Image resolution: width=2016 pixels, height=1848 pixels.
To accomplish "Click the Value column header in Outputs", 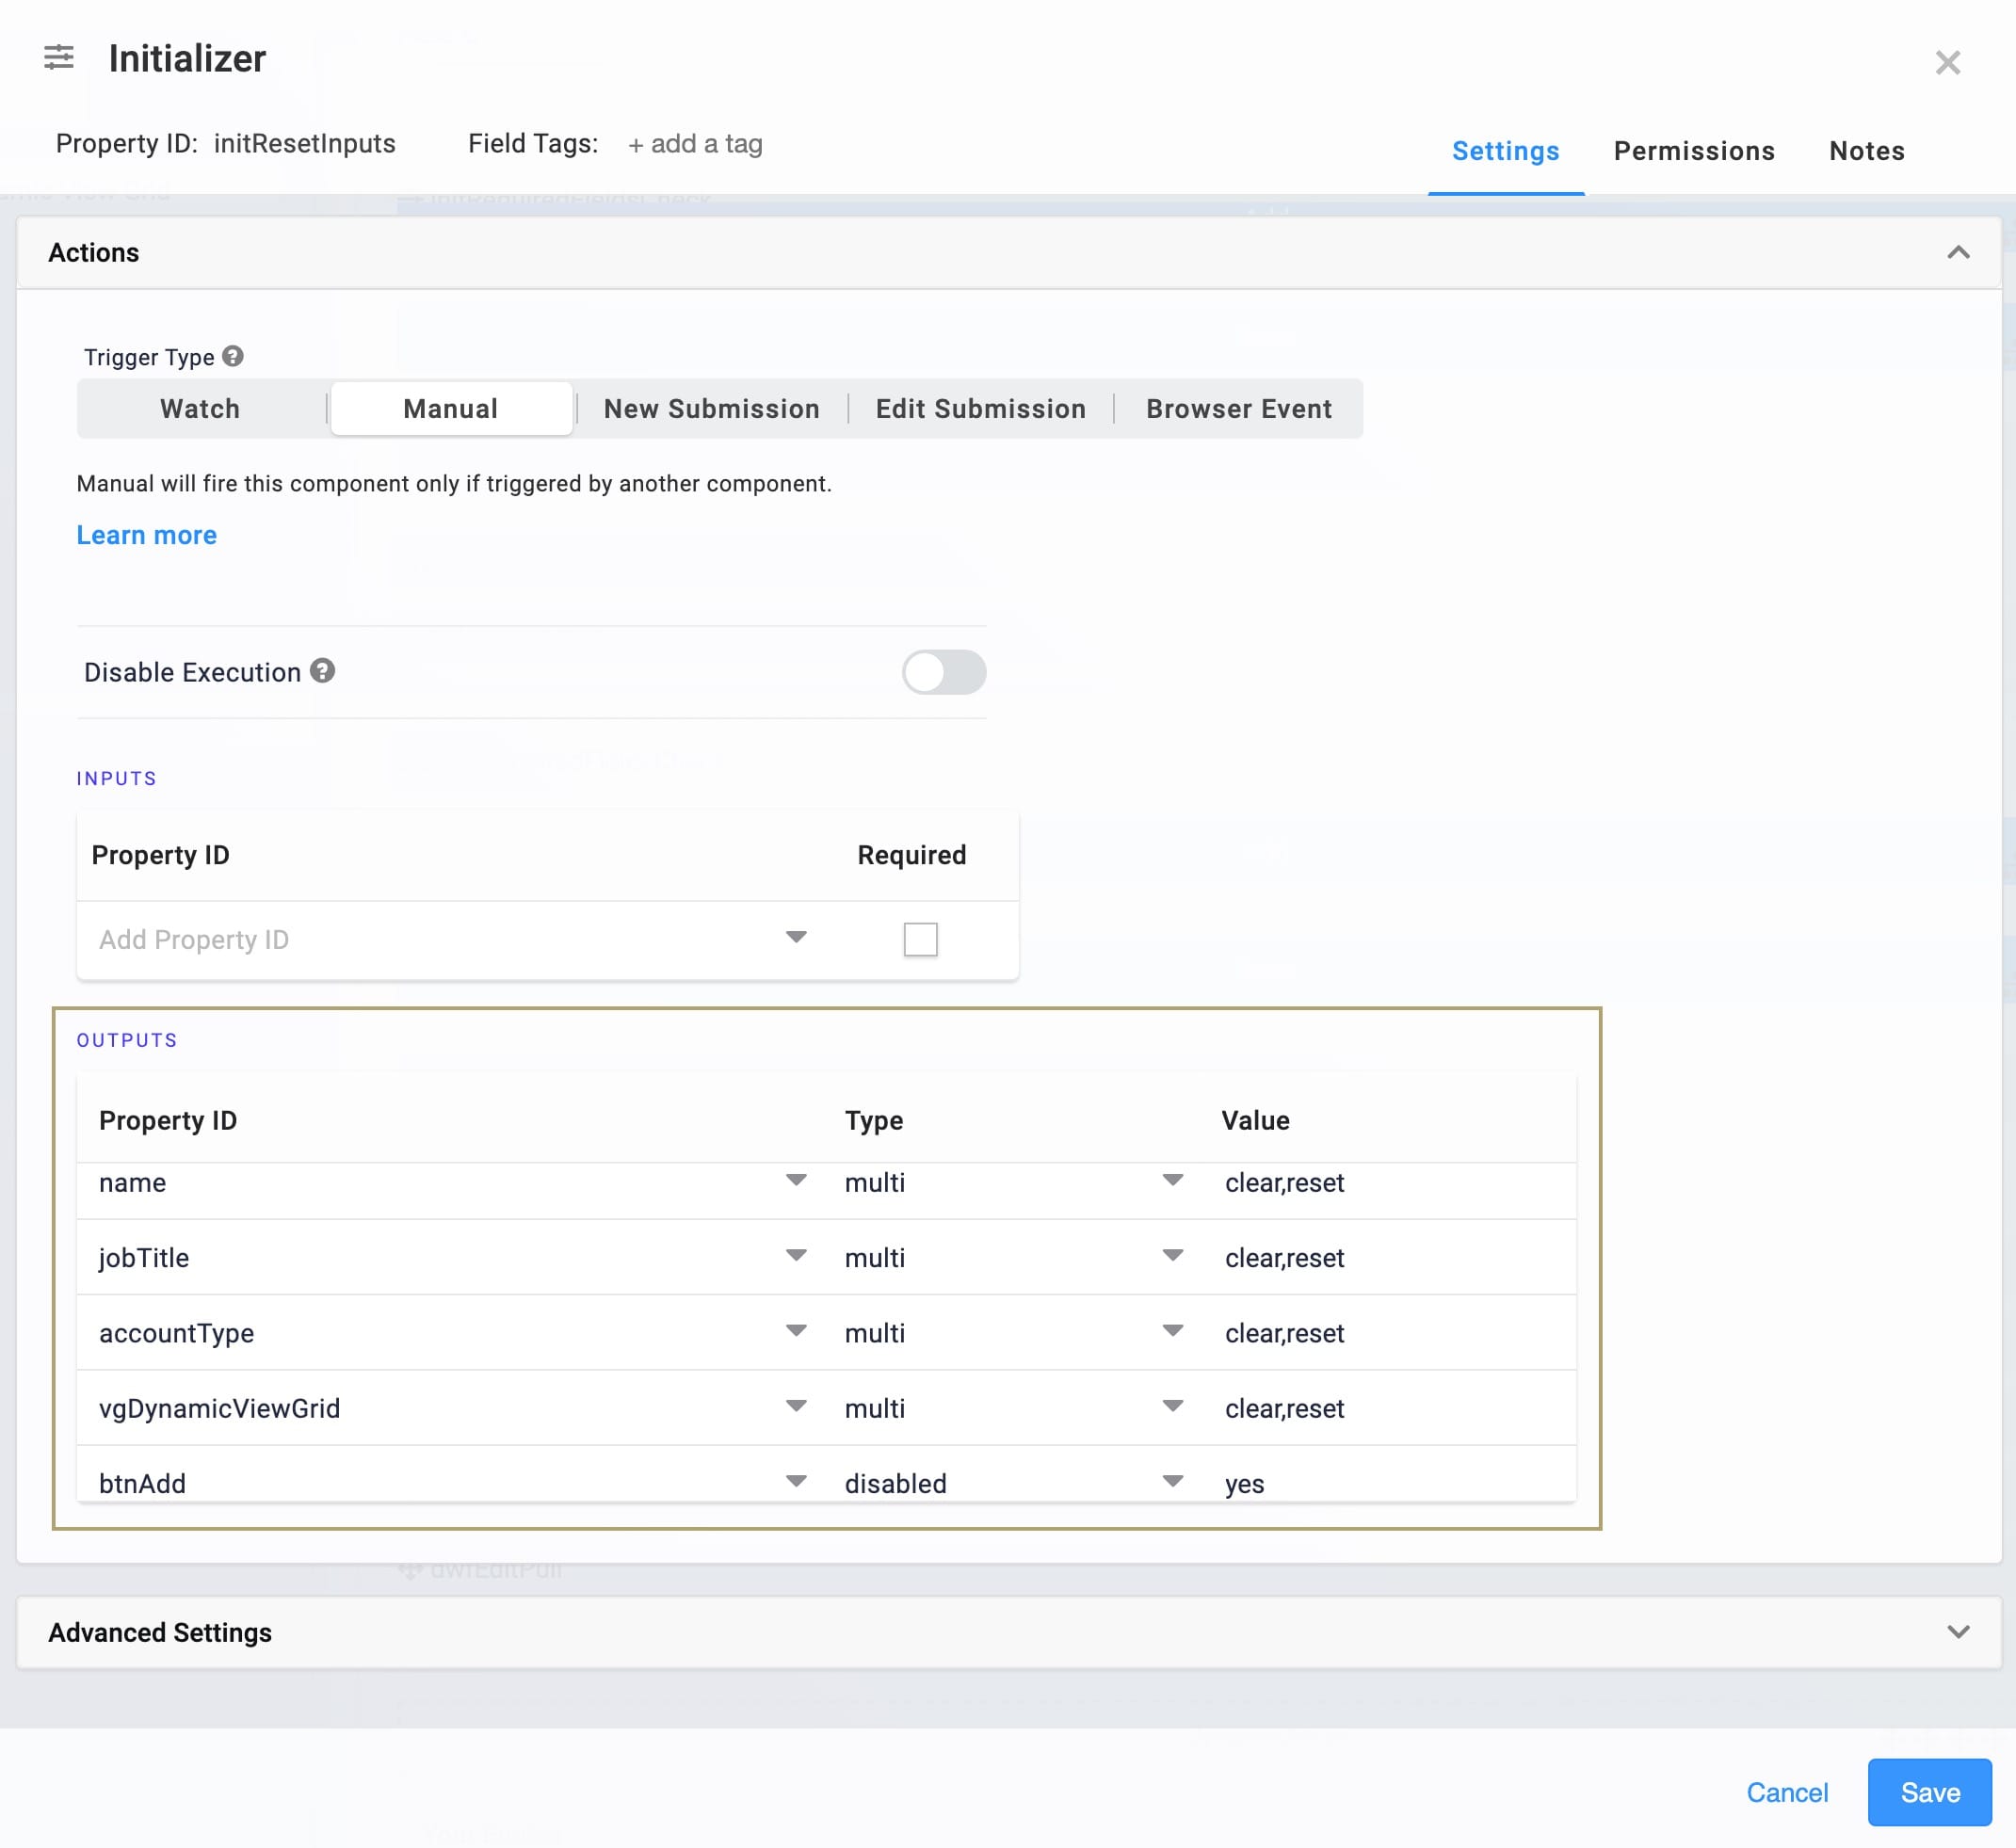I will pos(1255,1120).
